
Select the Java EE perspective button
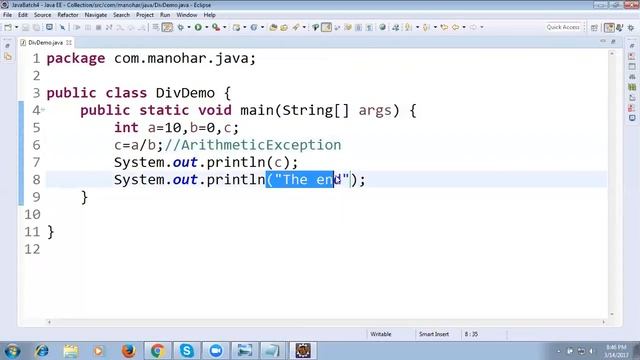609,27
